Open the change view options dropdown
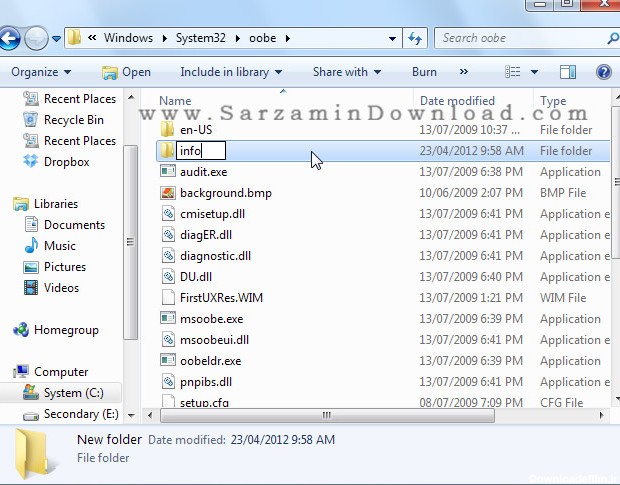 [x=535, y=72]
